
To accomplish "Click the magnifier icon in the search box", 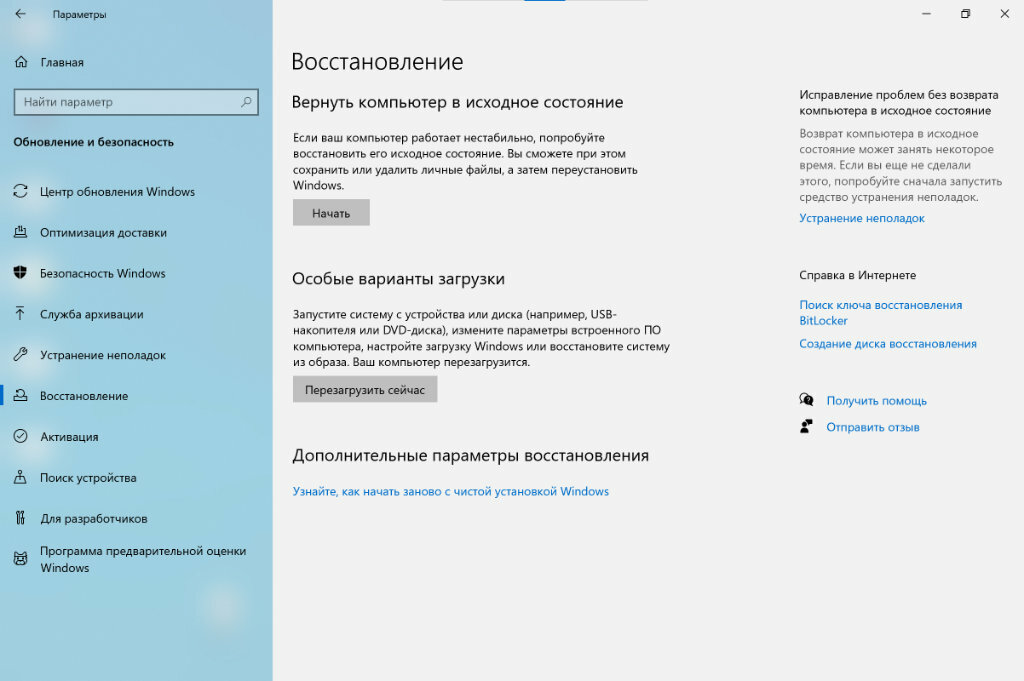I will point(246,102).
